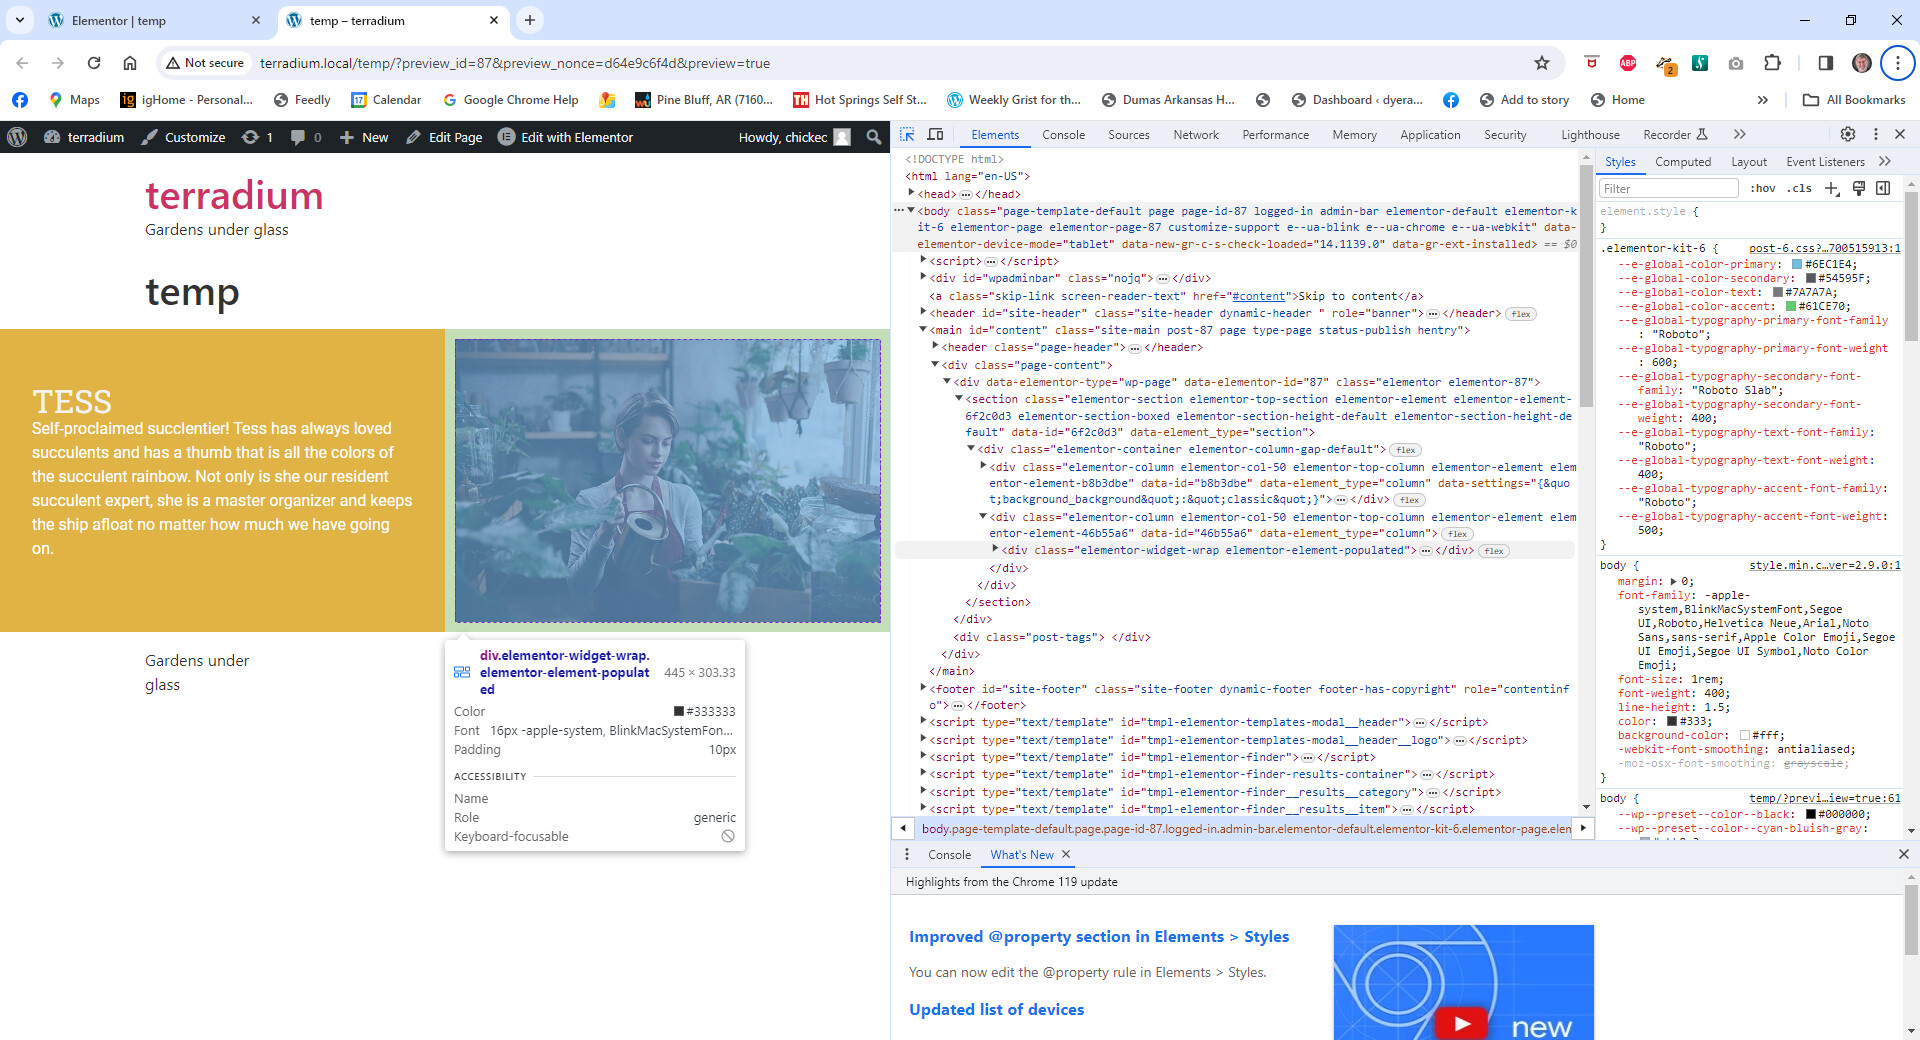Open DevTools settings gear
The image size is (1920, 1040).
(1848, 134)
